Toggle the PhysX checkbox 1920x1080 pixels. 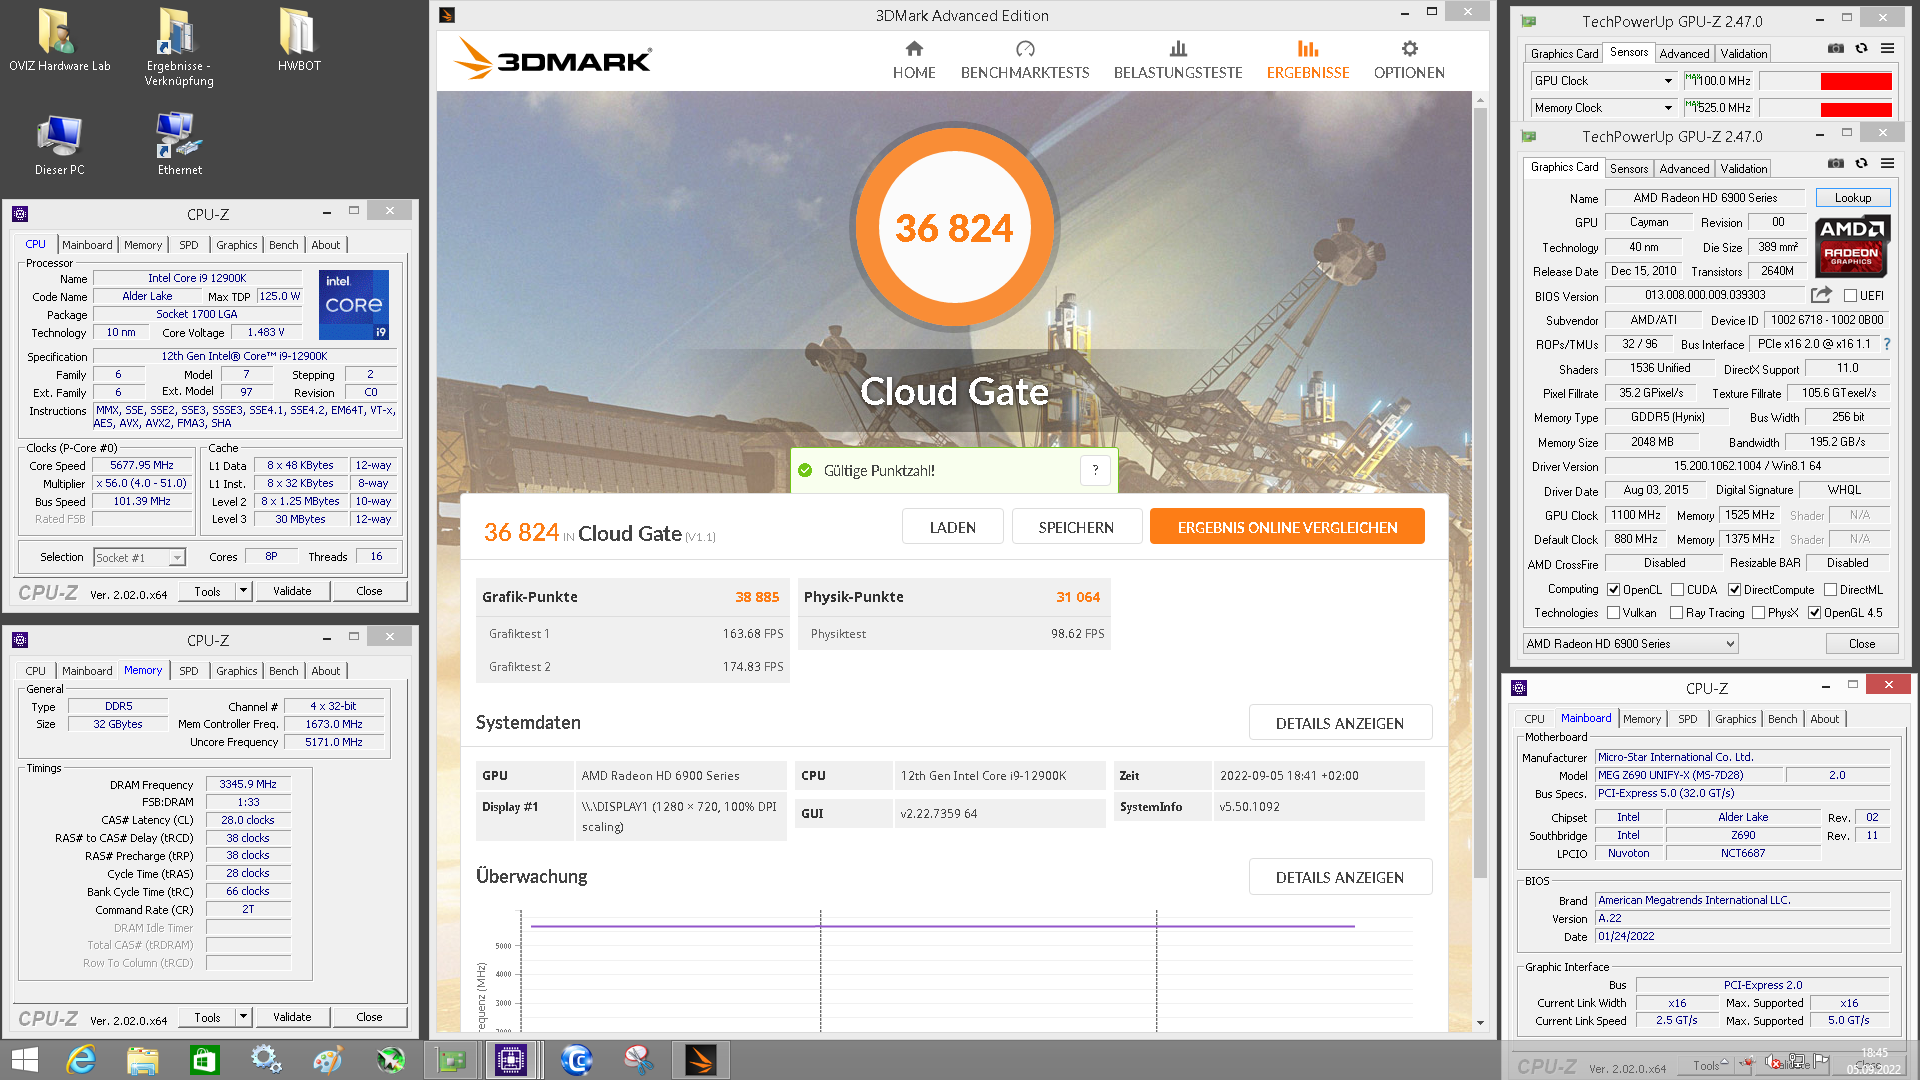coord(1758,613)
